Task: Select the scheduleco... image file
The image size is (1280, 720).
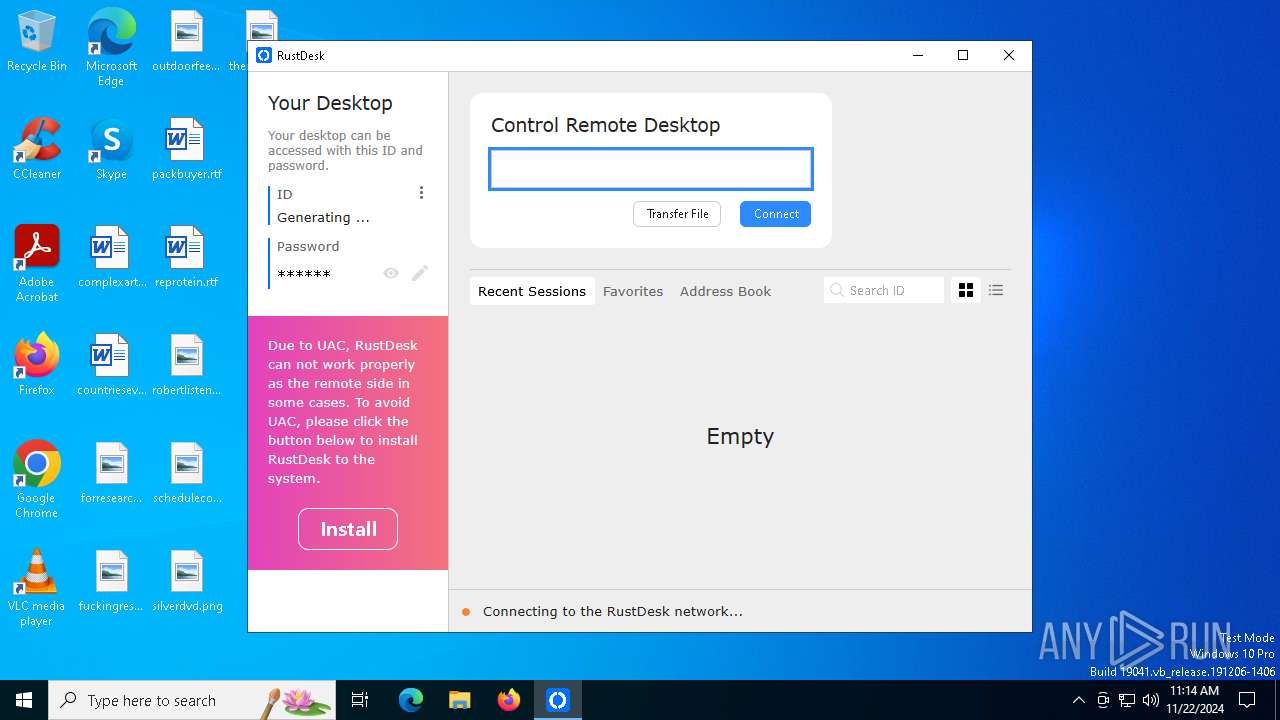Action: tap(186, 473)
